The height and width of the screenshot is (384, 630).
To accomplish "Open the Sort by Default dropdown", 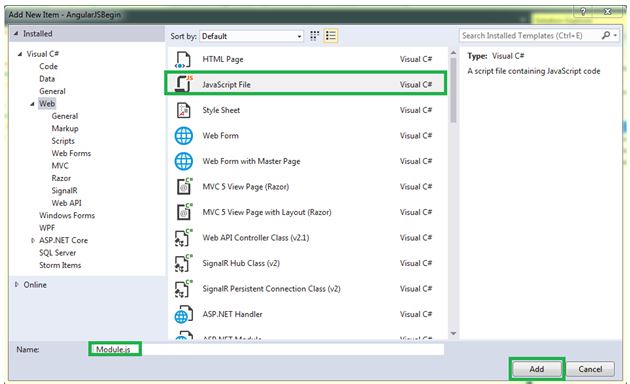I will click(252, 36).
